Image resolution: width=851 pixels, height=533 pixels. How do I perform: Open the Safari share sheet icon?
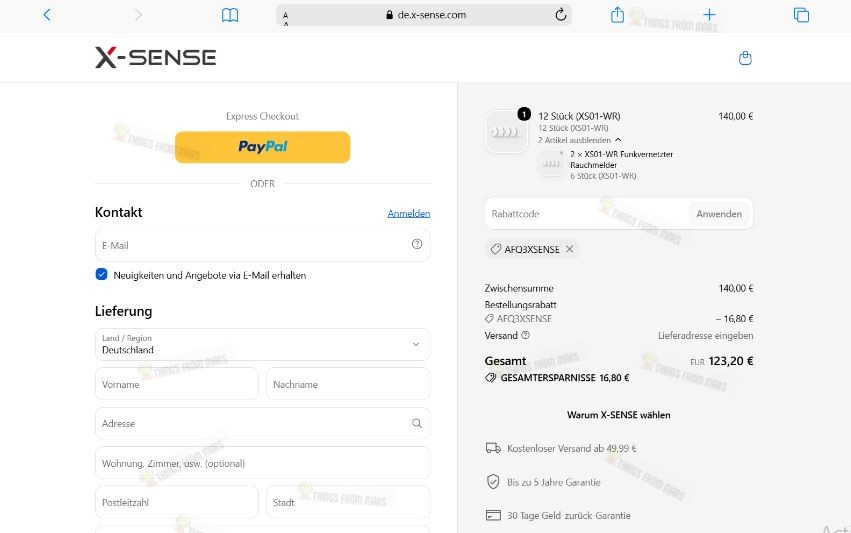pos(617,15)
